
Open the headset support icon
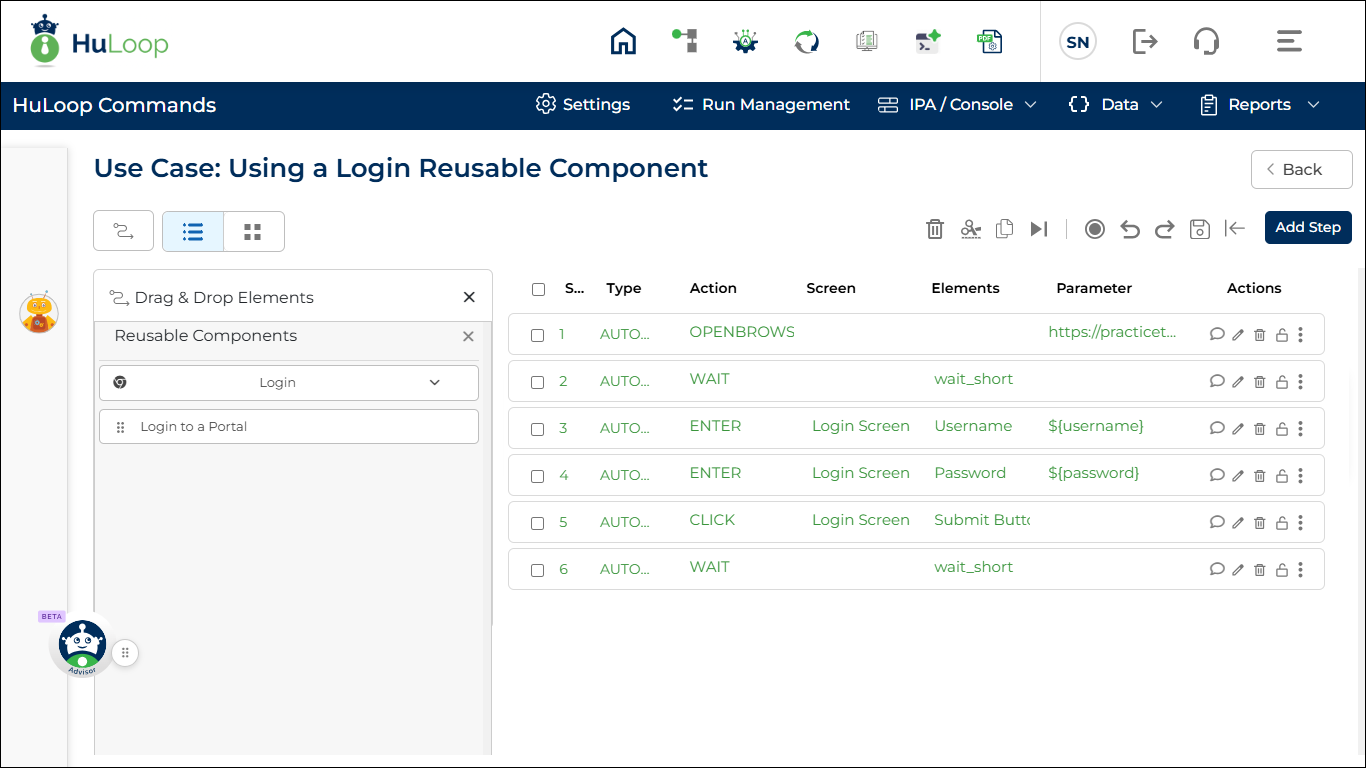pos(1207,41)
